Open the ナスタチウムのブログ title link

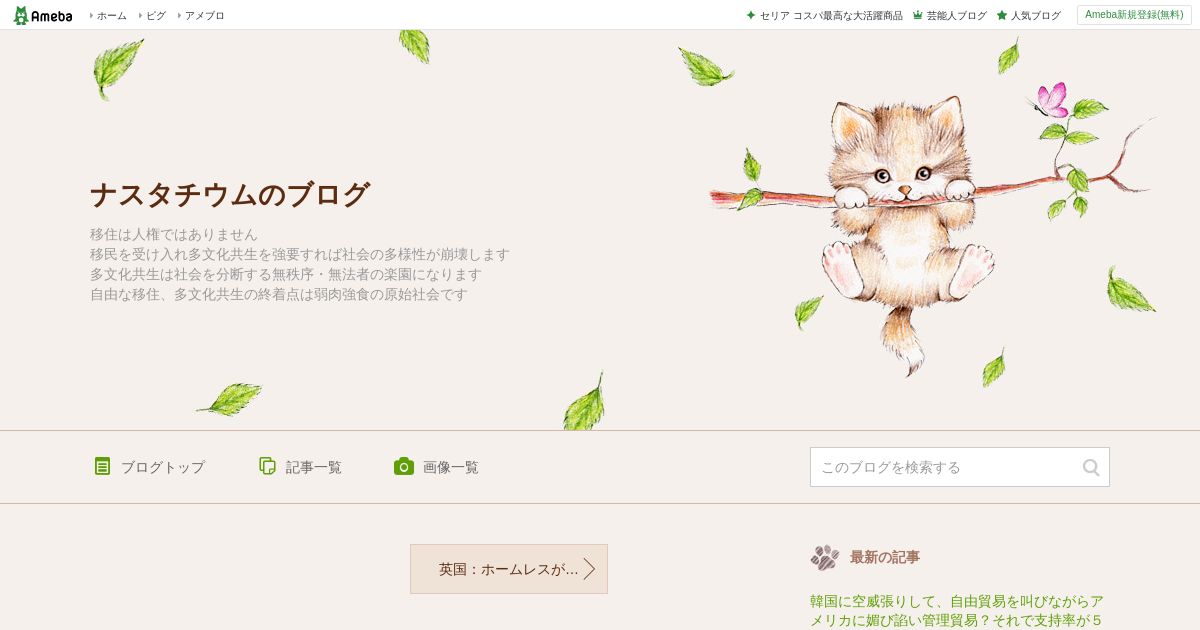(x=230, y=194)
